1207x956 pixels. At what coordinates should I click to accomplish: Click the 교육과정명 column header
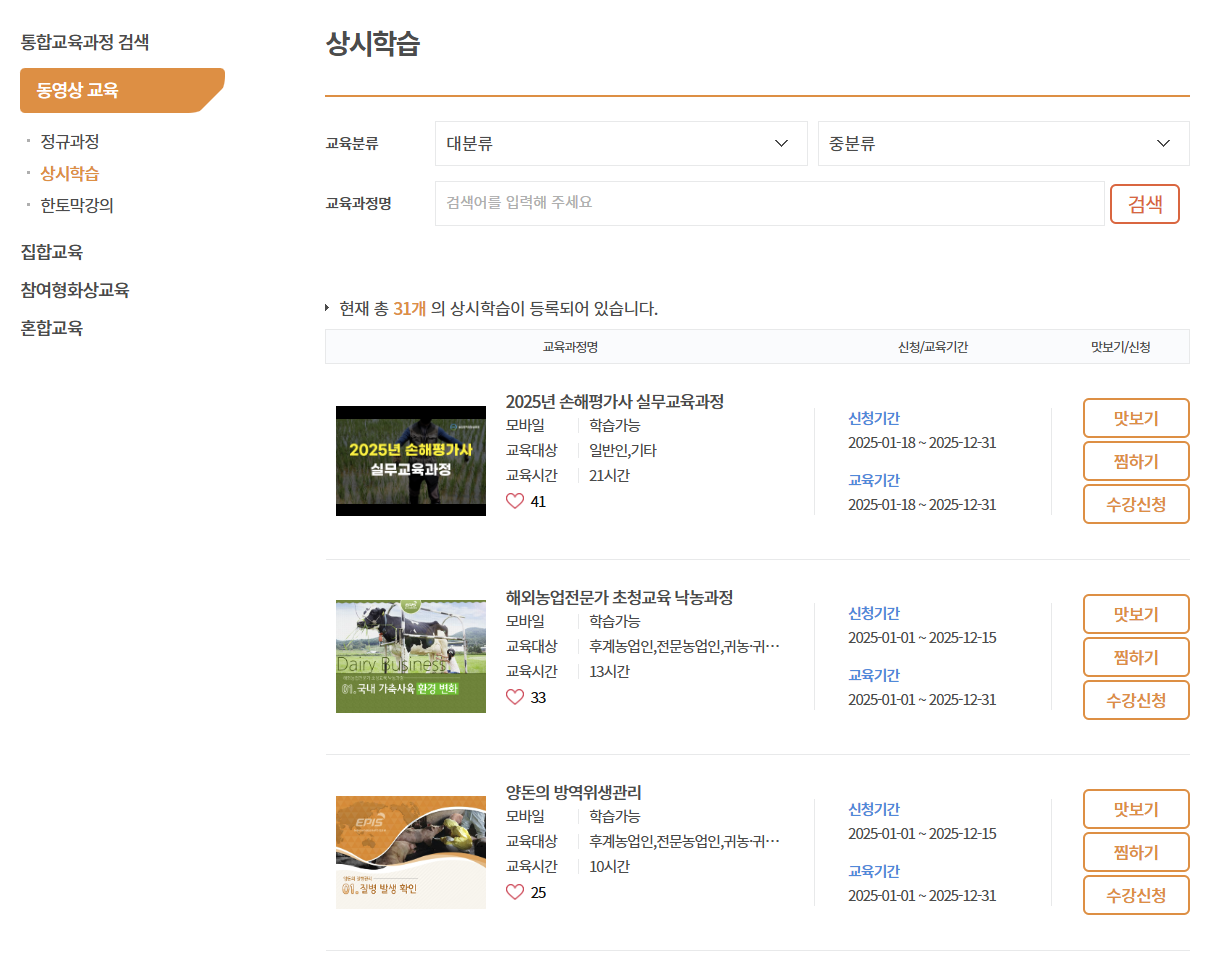coord(570,347)
